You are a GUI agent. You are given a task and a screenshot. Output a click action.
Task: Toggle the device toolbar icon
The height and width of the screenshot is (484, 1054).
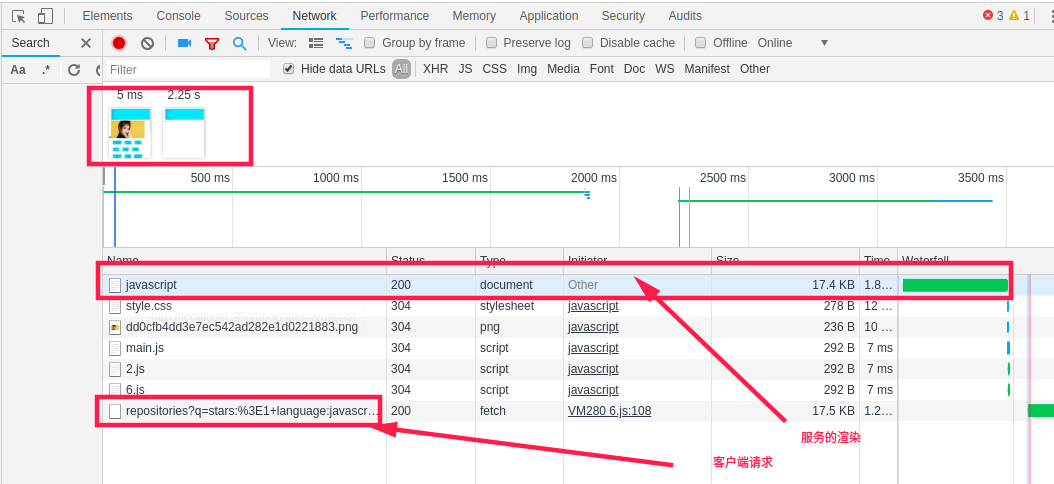click(45, 16)
